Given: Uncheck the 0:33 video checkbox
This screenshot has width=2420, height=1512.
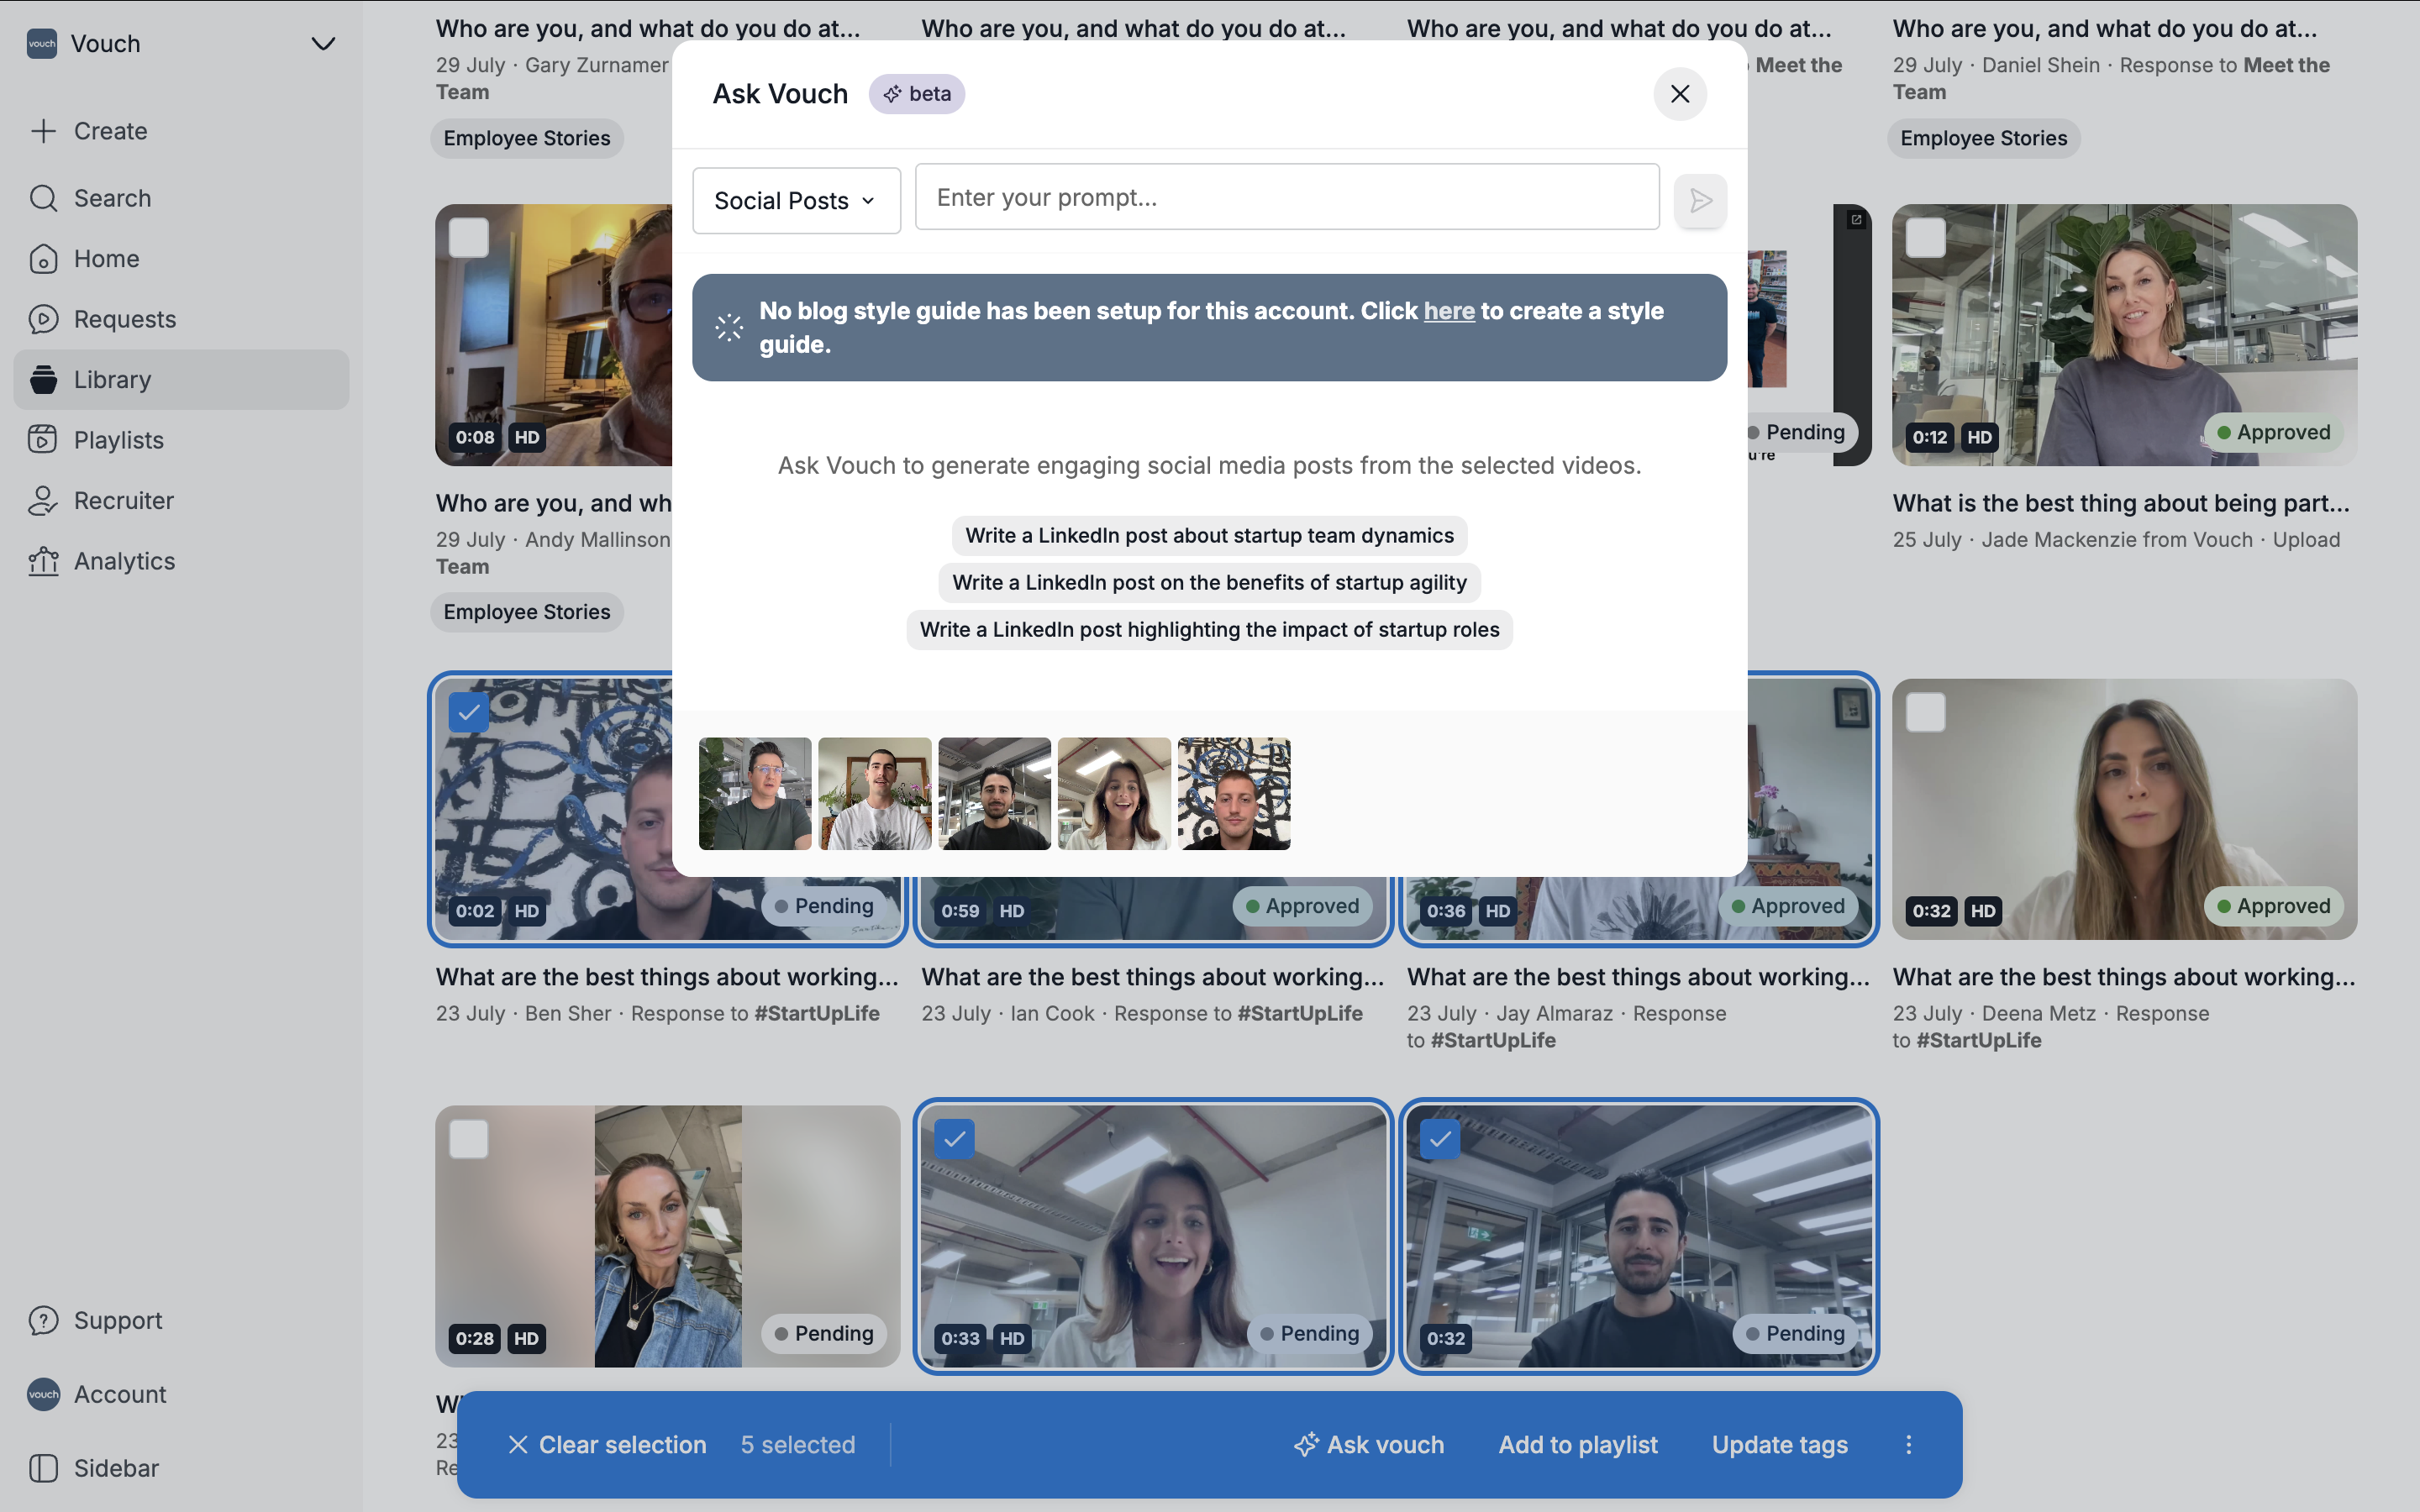Looking at the screenshot, I should (954, 1139).
